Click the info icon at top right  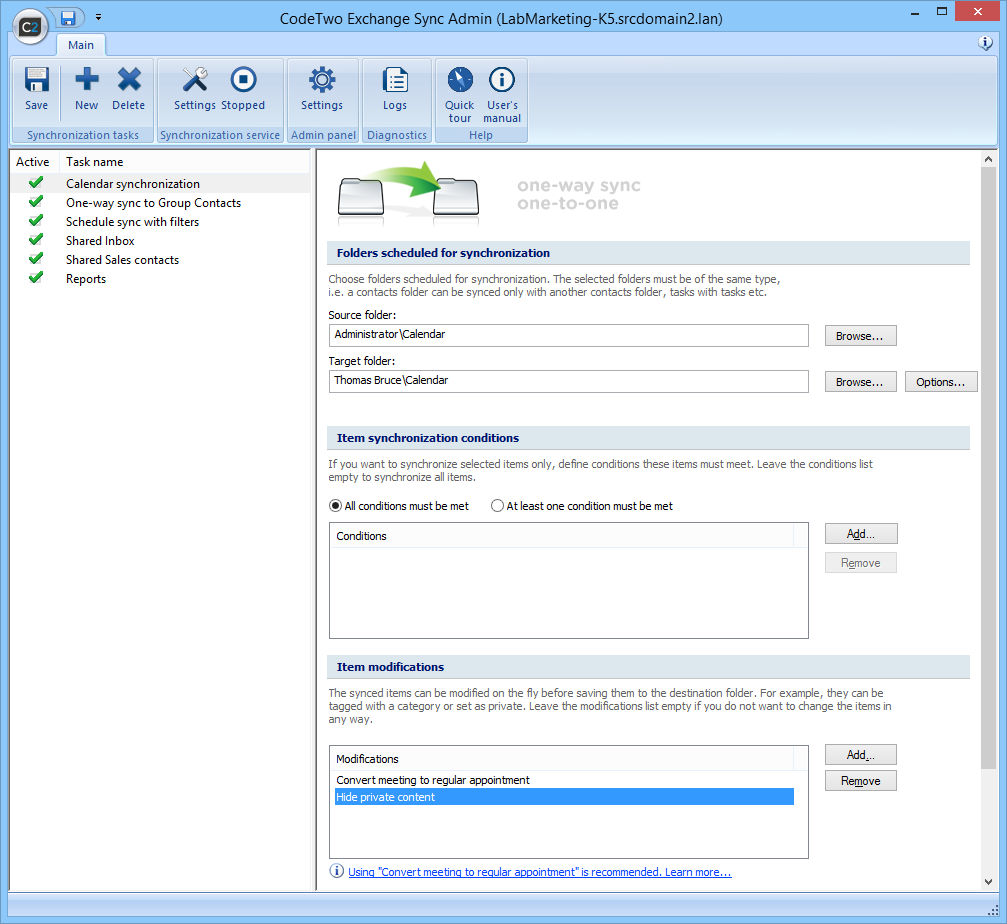pyautogui.click(x=985, y=43)
